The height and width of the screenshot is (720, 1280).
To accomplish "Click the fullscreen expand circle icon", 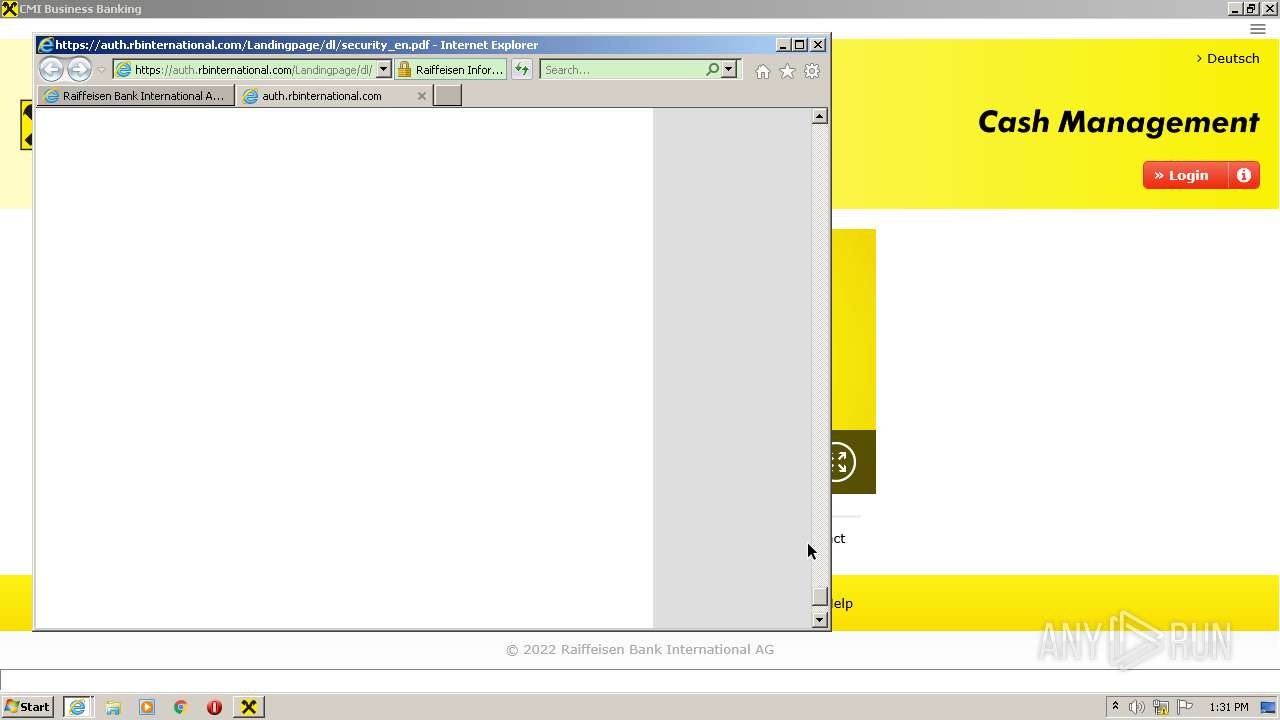I will [x=837, y=462].
